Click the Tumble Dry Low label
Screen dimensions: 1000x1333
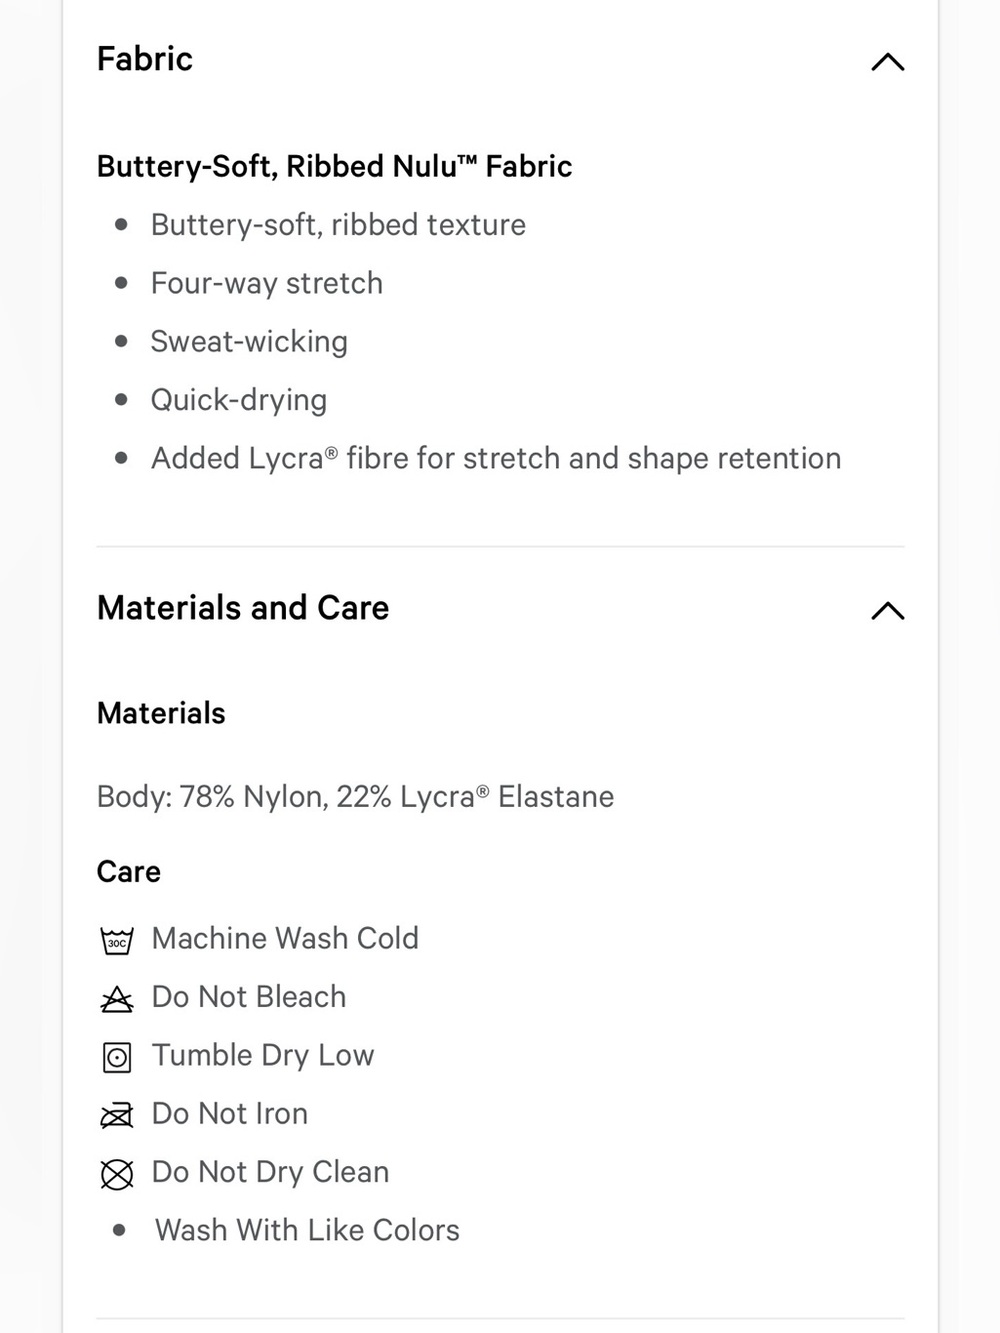coord(263,1055)
